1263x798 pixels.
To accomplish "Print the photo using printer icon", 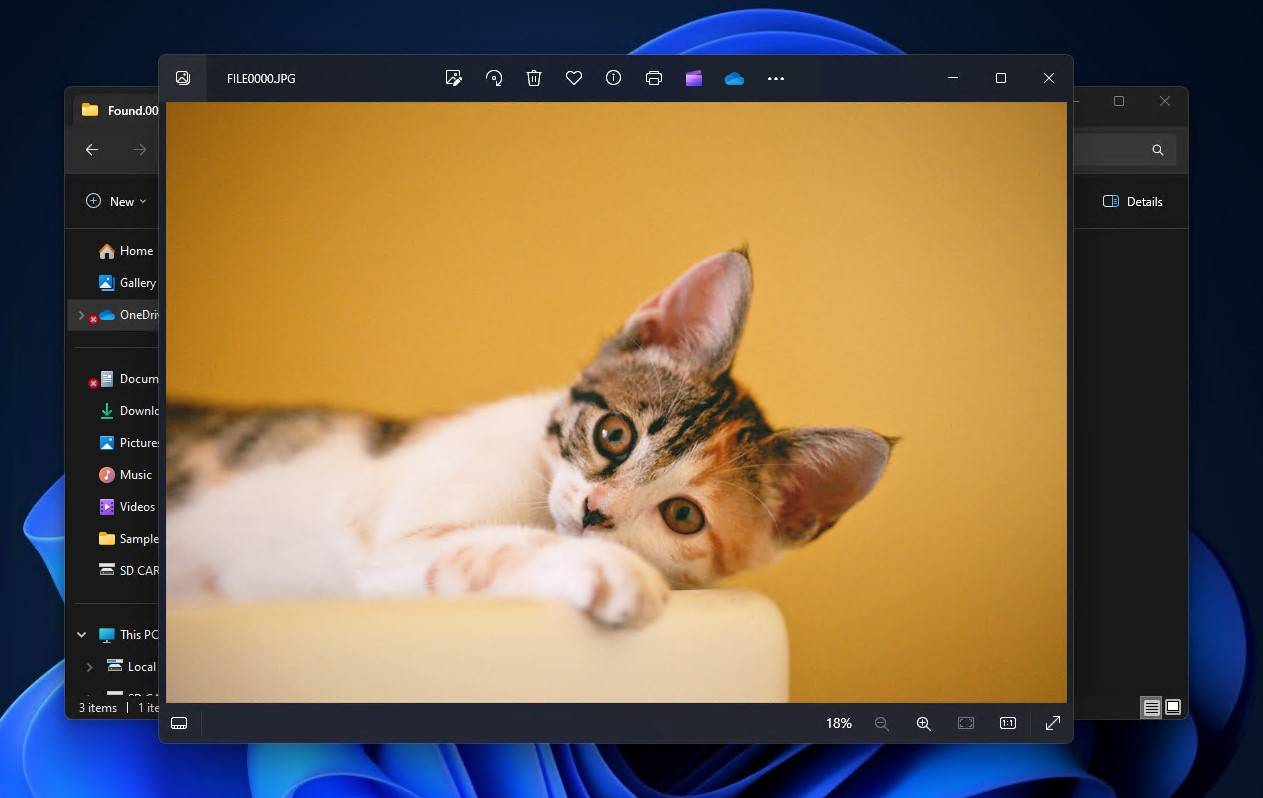I will [654, 78].
